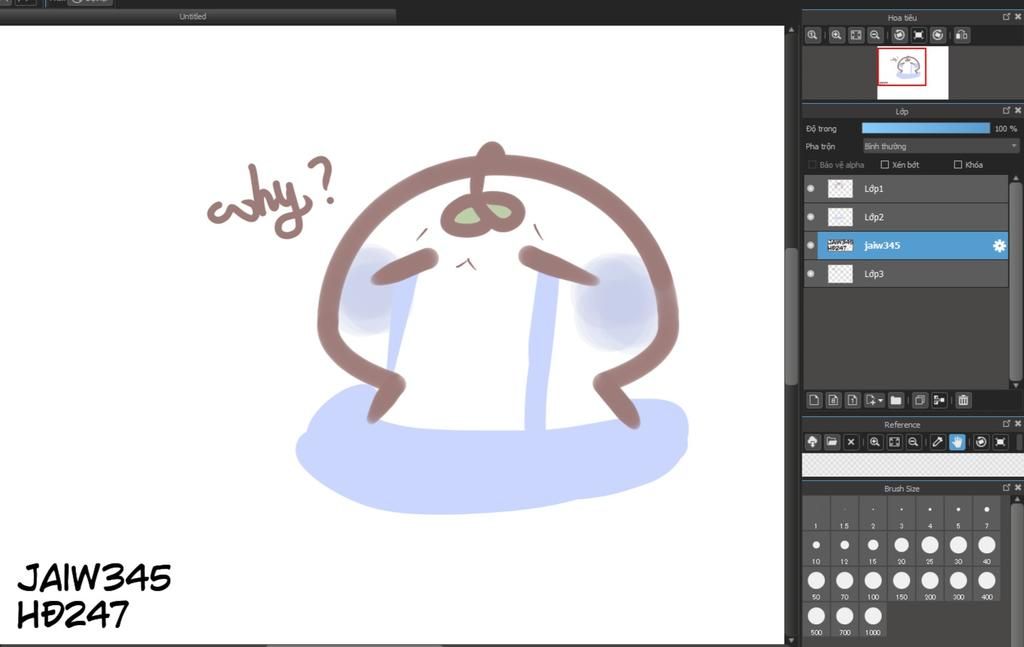Screen dimensions: 1024x647
Task: Hide the jaiw345 layer
Action: pyautogui.click(x=810, y=245)
